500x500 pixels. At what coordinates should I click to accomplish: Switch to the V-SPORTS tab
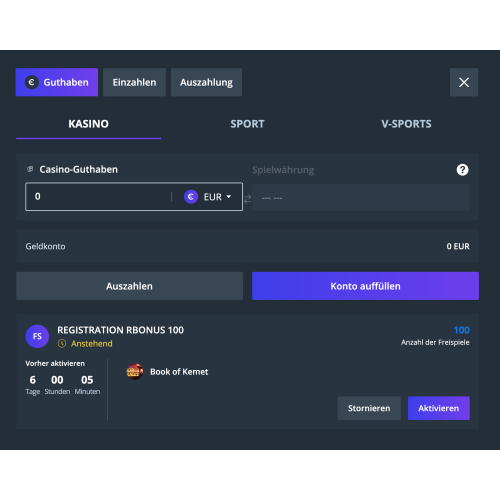(x=406, y=124)
